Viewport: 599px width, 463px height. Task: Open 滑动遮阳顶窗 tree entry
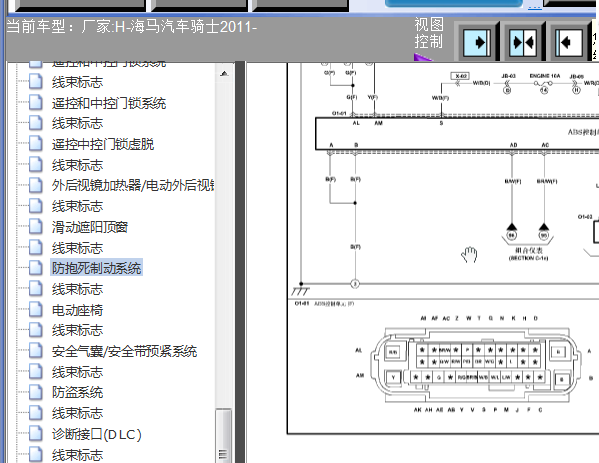[x=89, y=227]
